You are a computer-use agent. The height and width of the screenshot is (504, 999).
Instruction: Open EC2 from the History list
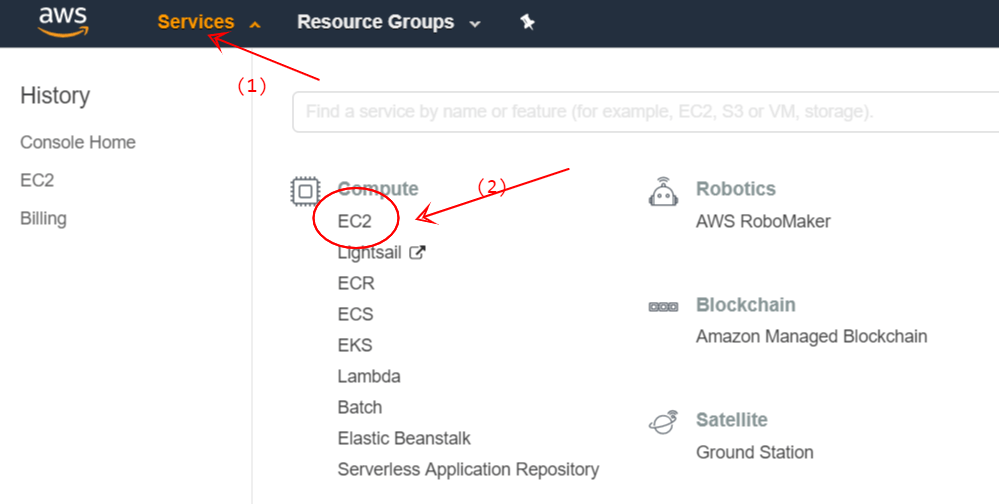pos(37,180)
